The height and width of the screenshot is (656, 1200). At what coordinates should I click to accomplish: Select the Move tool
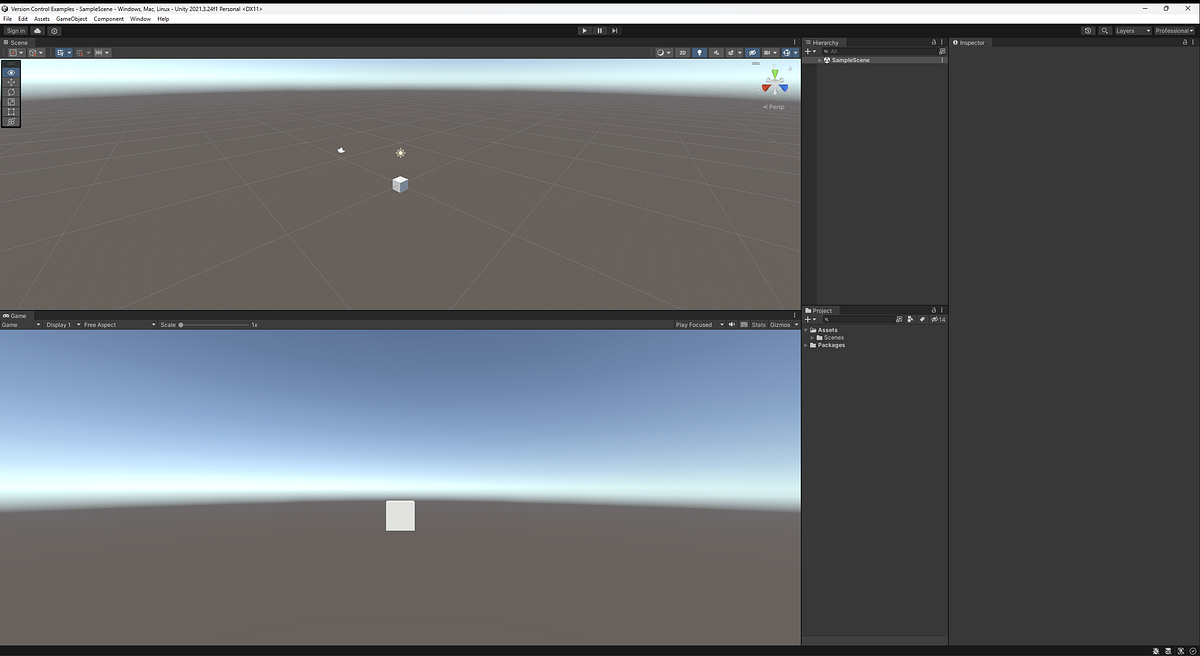click(x=11, y=82)
